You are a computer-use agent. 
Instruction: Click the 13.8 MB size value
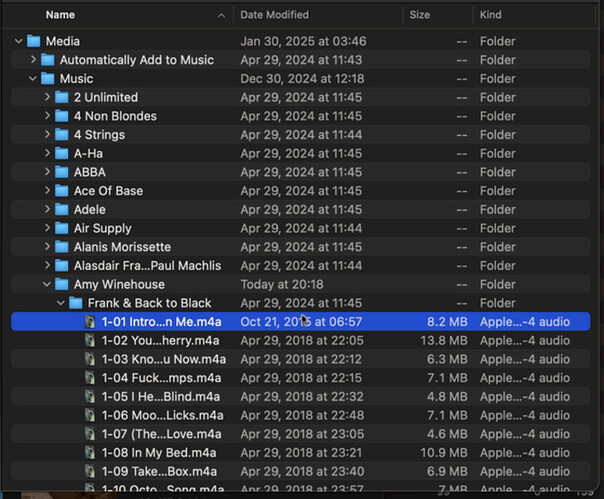444,340
